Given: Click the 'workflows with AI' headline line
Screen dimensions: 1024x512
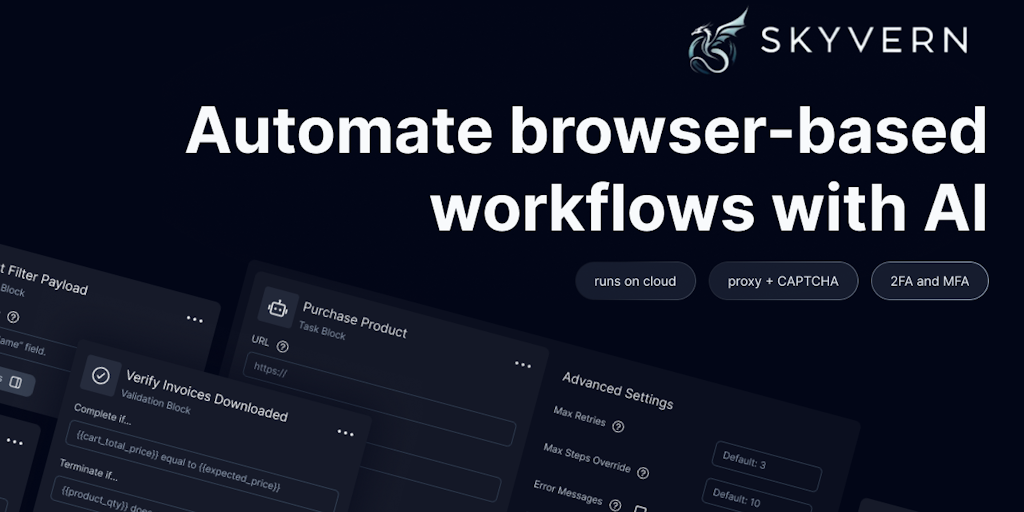Looking at the screenshot, I should [709, 208].
